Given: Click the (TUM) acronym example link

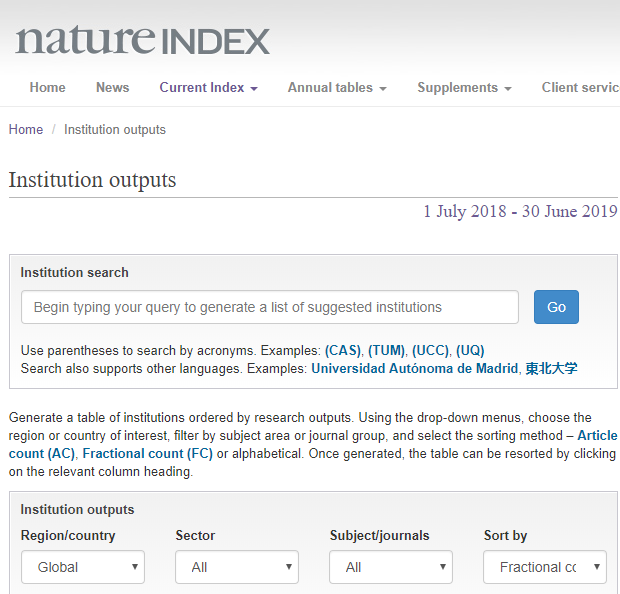Looking at the screenshot, I should (386, 351).
